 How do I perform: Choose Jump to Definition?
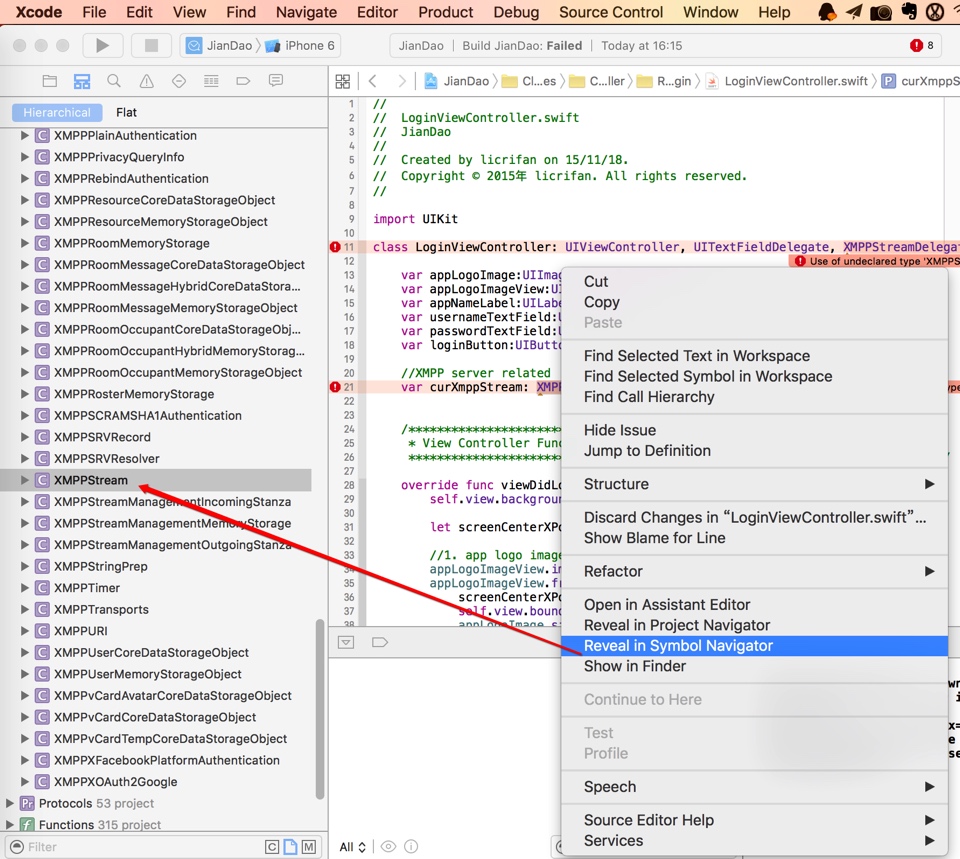point(754,451)
